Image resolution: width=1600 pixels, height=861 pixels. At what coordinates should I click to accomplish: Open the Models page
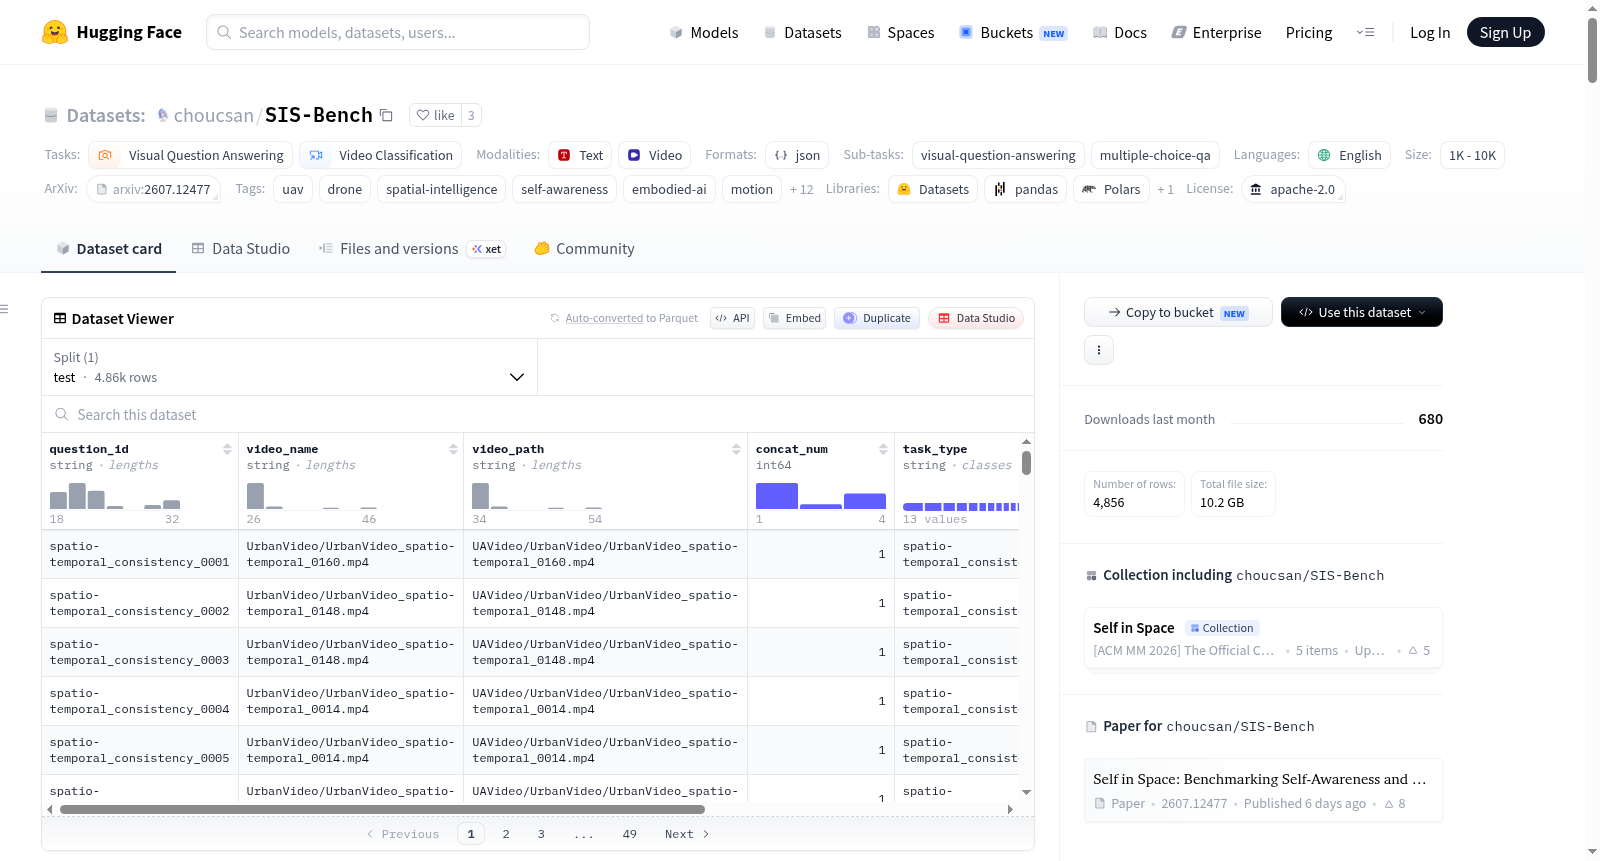[x=704, y=32]
